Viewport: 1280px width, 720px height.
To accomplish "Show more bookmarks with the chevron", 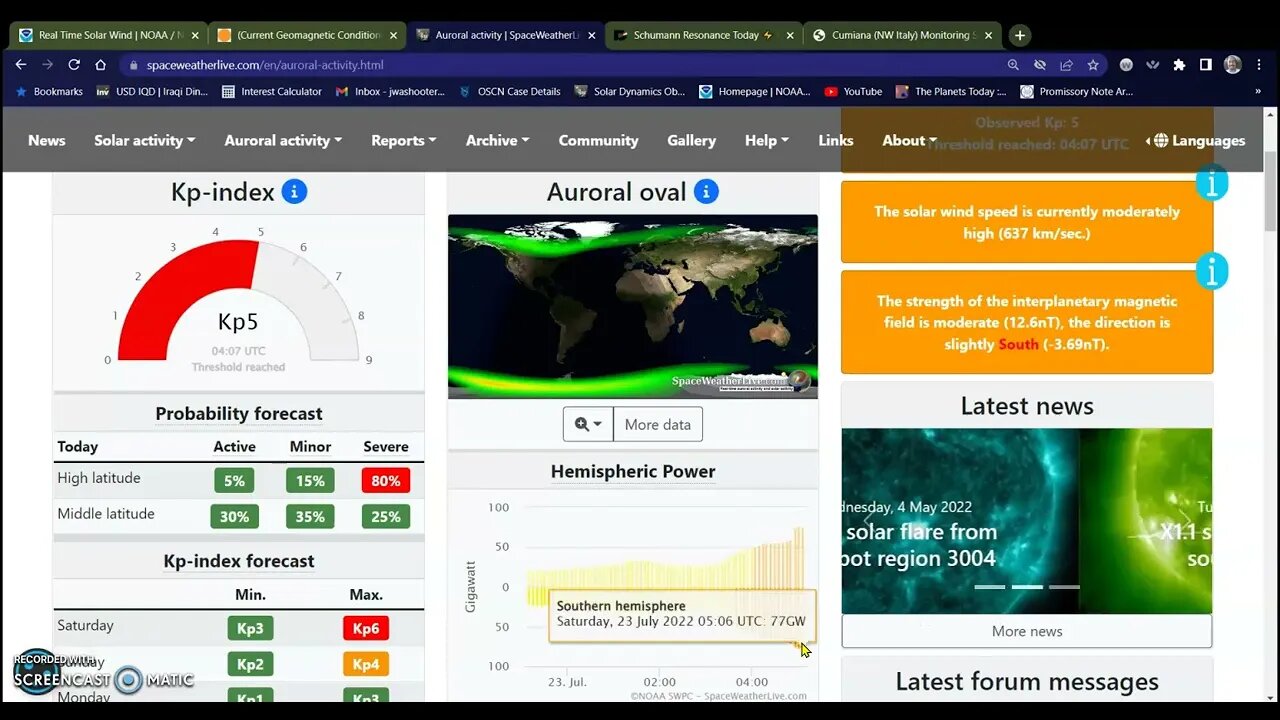I will 1257,91.
